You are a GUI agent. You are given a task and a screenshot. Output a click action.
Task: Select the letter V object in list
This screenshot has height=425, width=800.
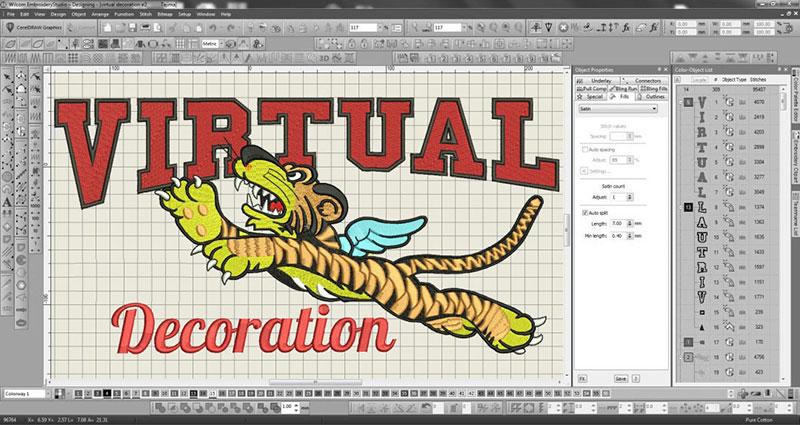pos(701,103)
